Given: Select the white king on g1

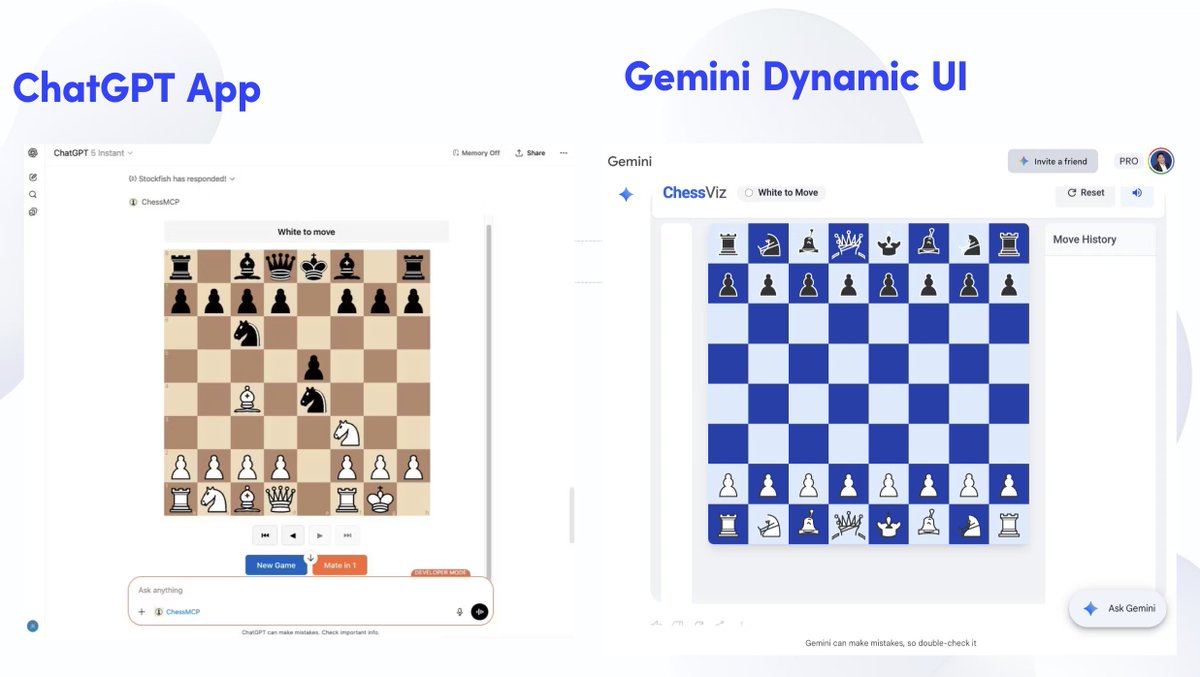Looking at the screenshot, I should [x=380, y=499].
